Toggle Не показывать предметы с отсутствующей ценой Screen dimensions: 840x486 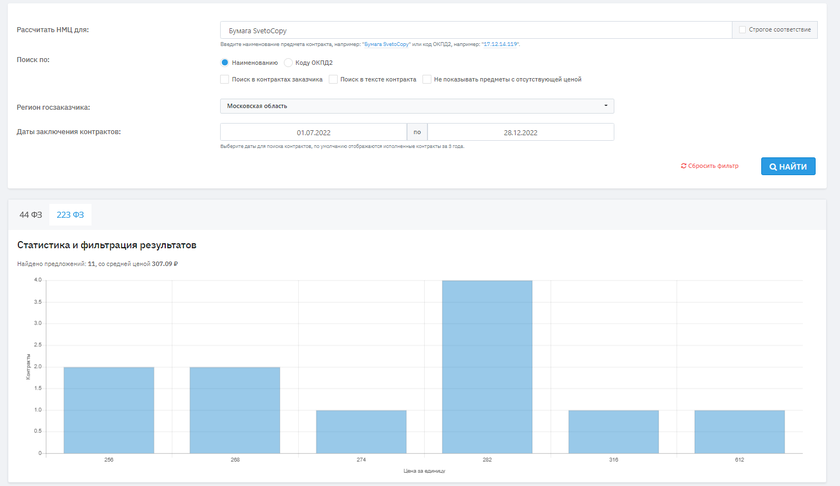coord(427,79)
